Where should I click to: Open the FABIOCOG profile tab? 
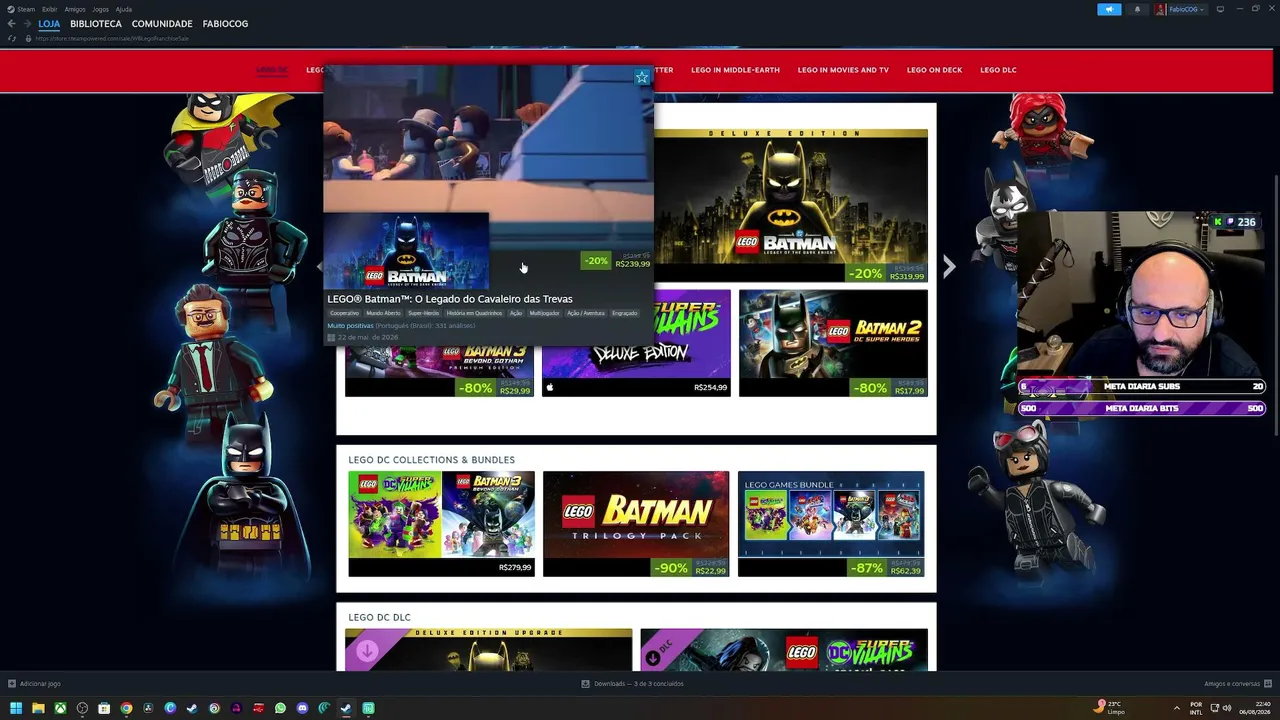point(225,24)
